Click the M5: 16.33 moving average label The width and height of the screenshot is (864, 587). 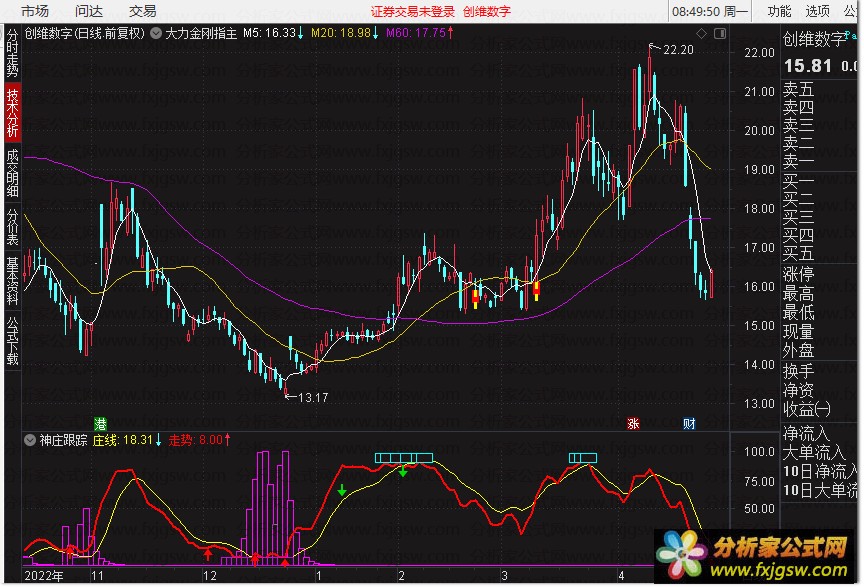pyautogui.click(x=273, y=34)
